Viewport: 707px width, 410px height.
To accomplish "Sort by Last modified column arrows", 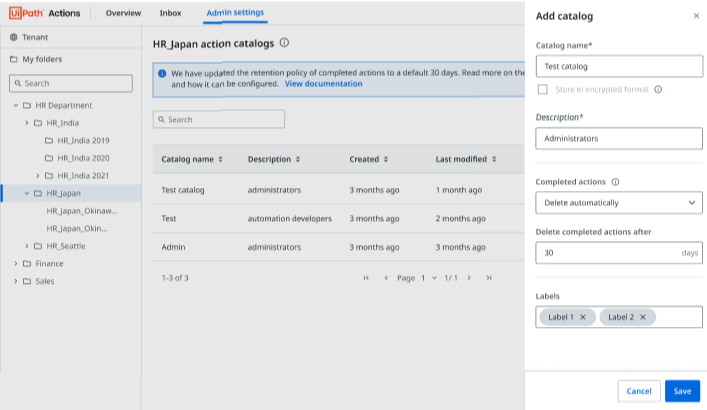I will tap(494, 159).
